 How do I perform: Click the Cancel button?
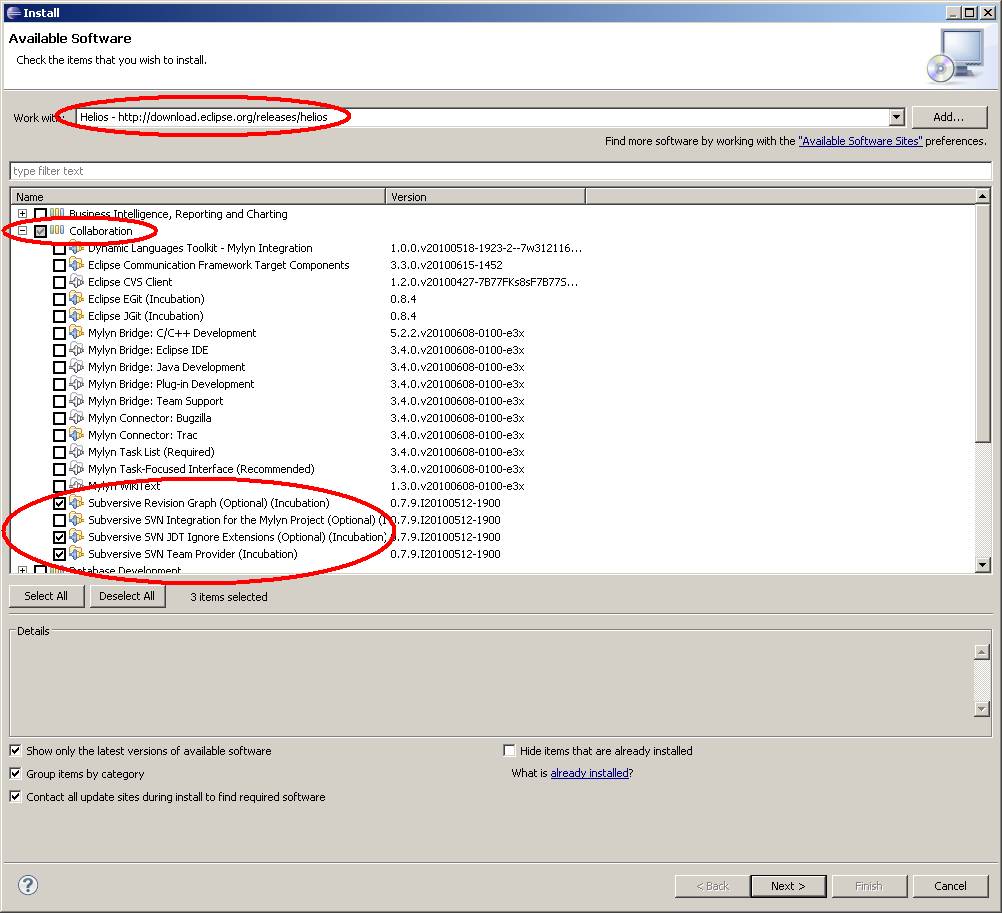click(950, 886)
